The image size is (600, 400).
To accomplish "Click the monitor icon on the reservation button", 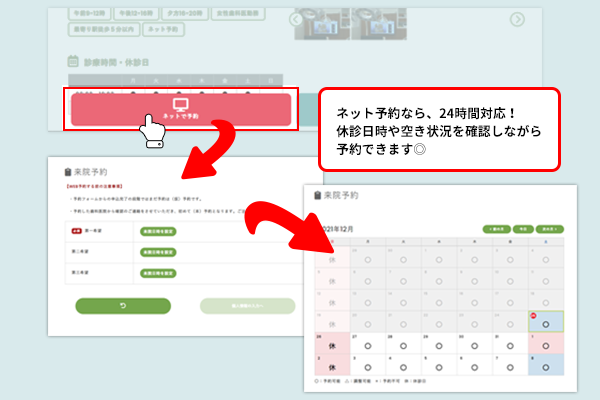I will [x=181, y=104].
